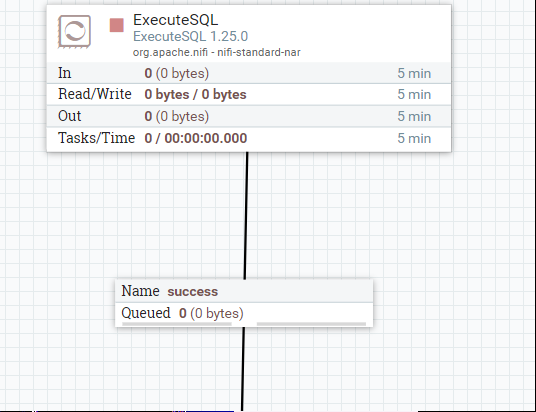Image resolution: width=536 pixels, height=412 pixels.
Task: Click the right queue size backpressure bar
Action: pos(311,323)
